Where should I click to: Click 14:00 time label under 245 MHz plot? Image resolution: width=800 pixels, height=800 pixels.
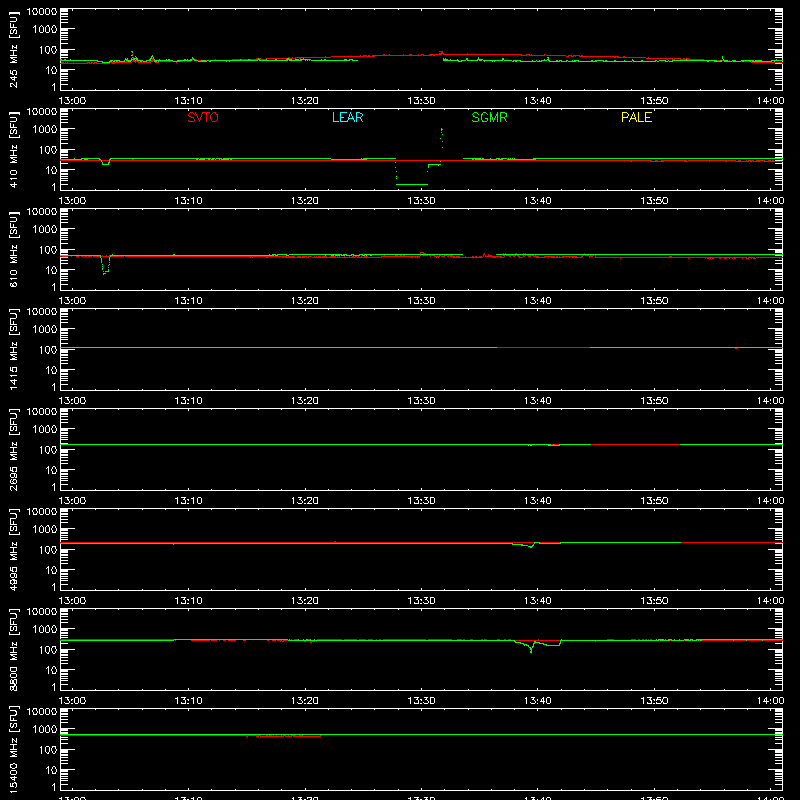pyautogui.click(x=770, y=101)
